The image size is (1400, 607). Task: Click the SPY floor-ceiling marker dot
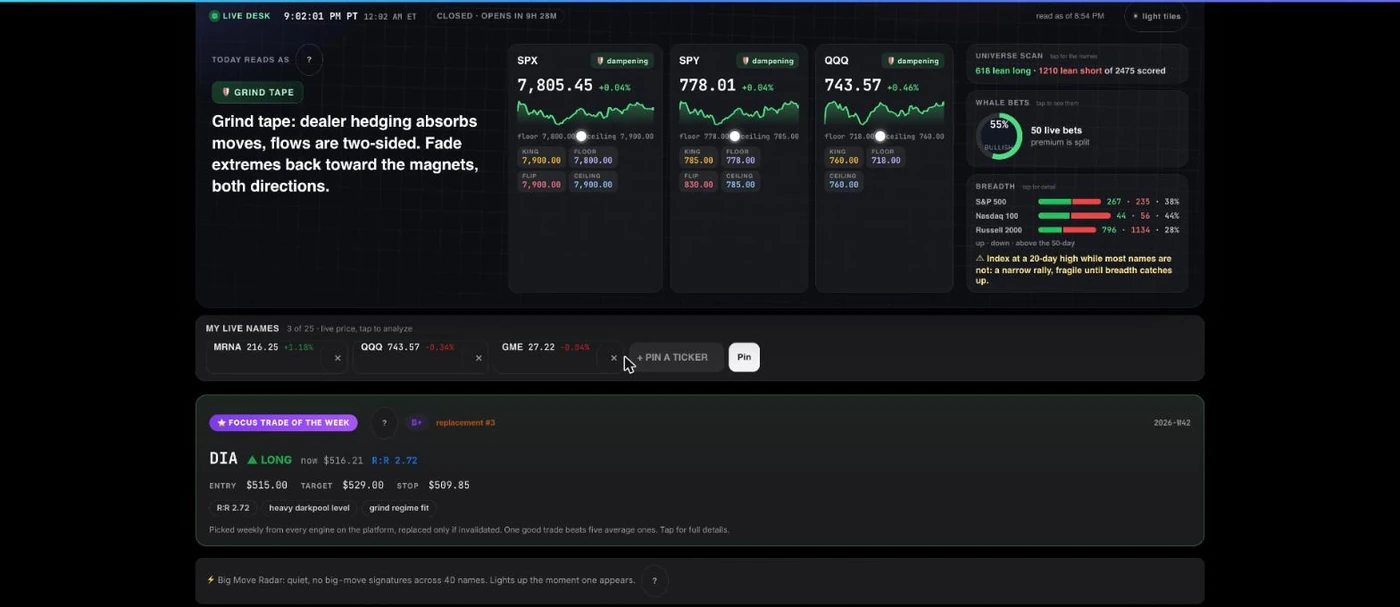pyautogui.click(x=735, y=136)
